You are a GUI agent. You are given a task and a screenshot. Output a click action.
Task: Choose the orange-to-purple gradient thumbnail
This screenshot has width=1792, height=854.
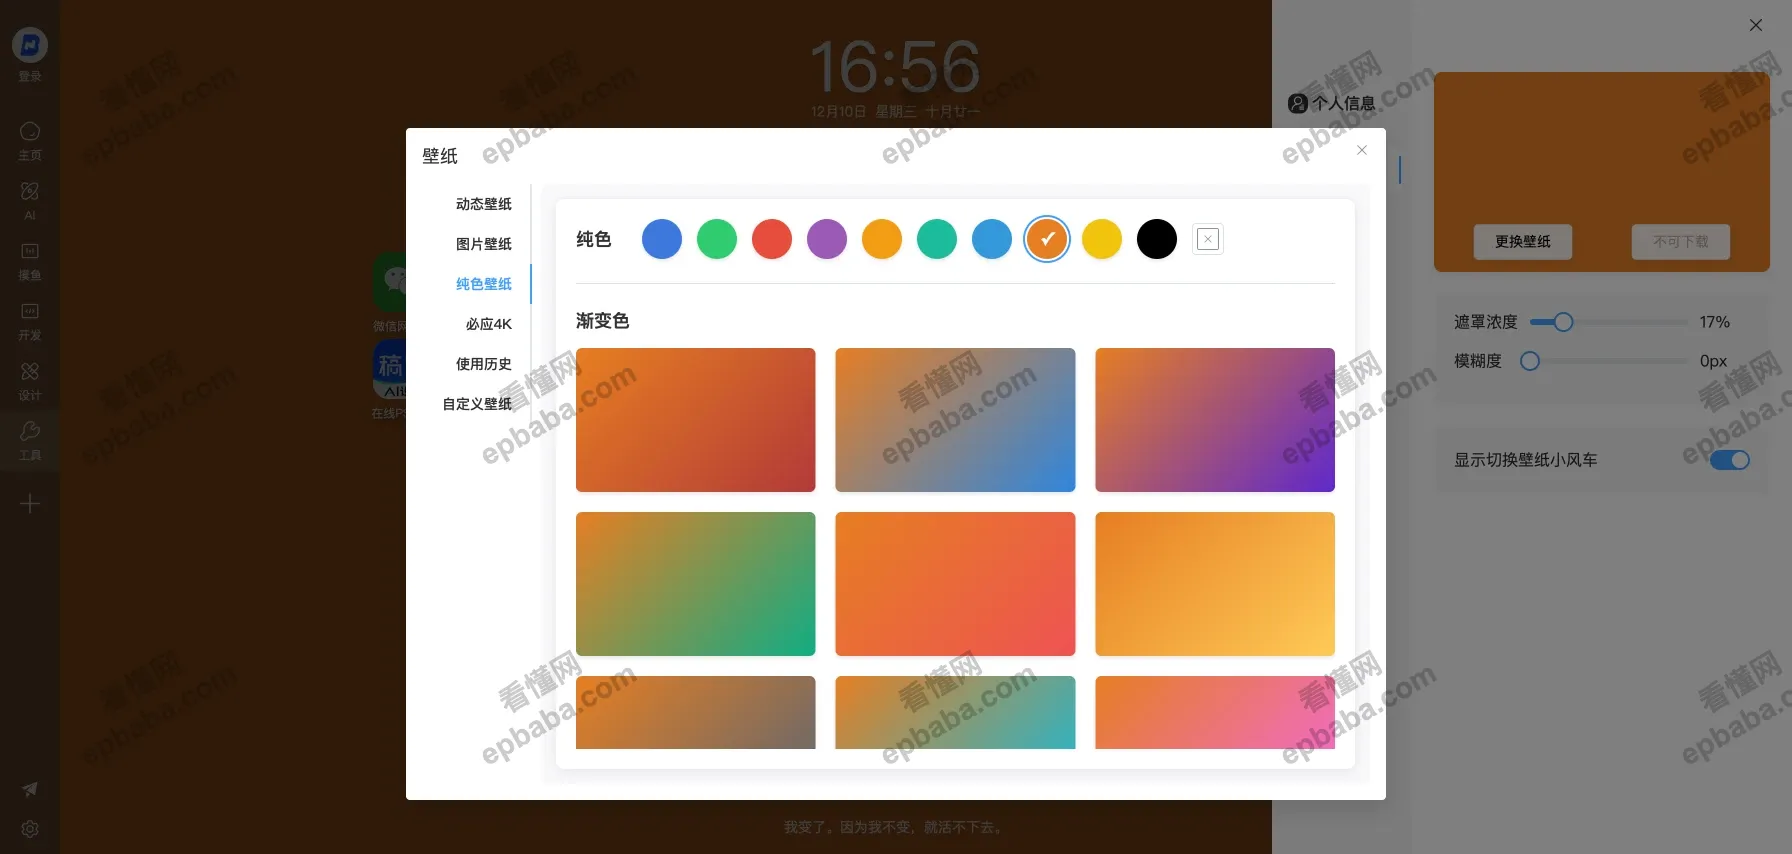(x=1215, y=420)
